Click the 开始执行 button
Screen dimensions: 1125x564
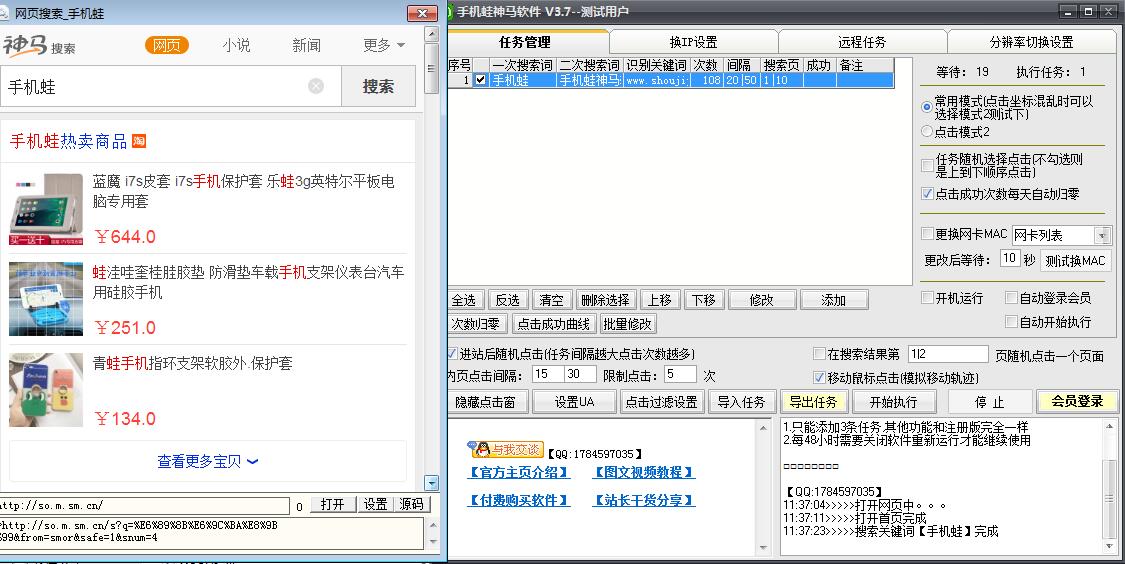[x=893, y=402]
